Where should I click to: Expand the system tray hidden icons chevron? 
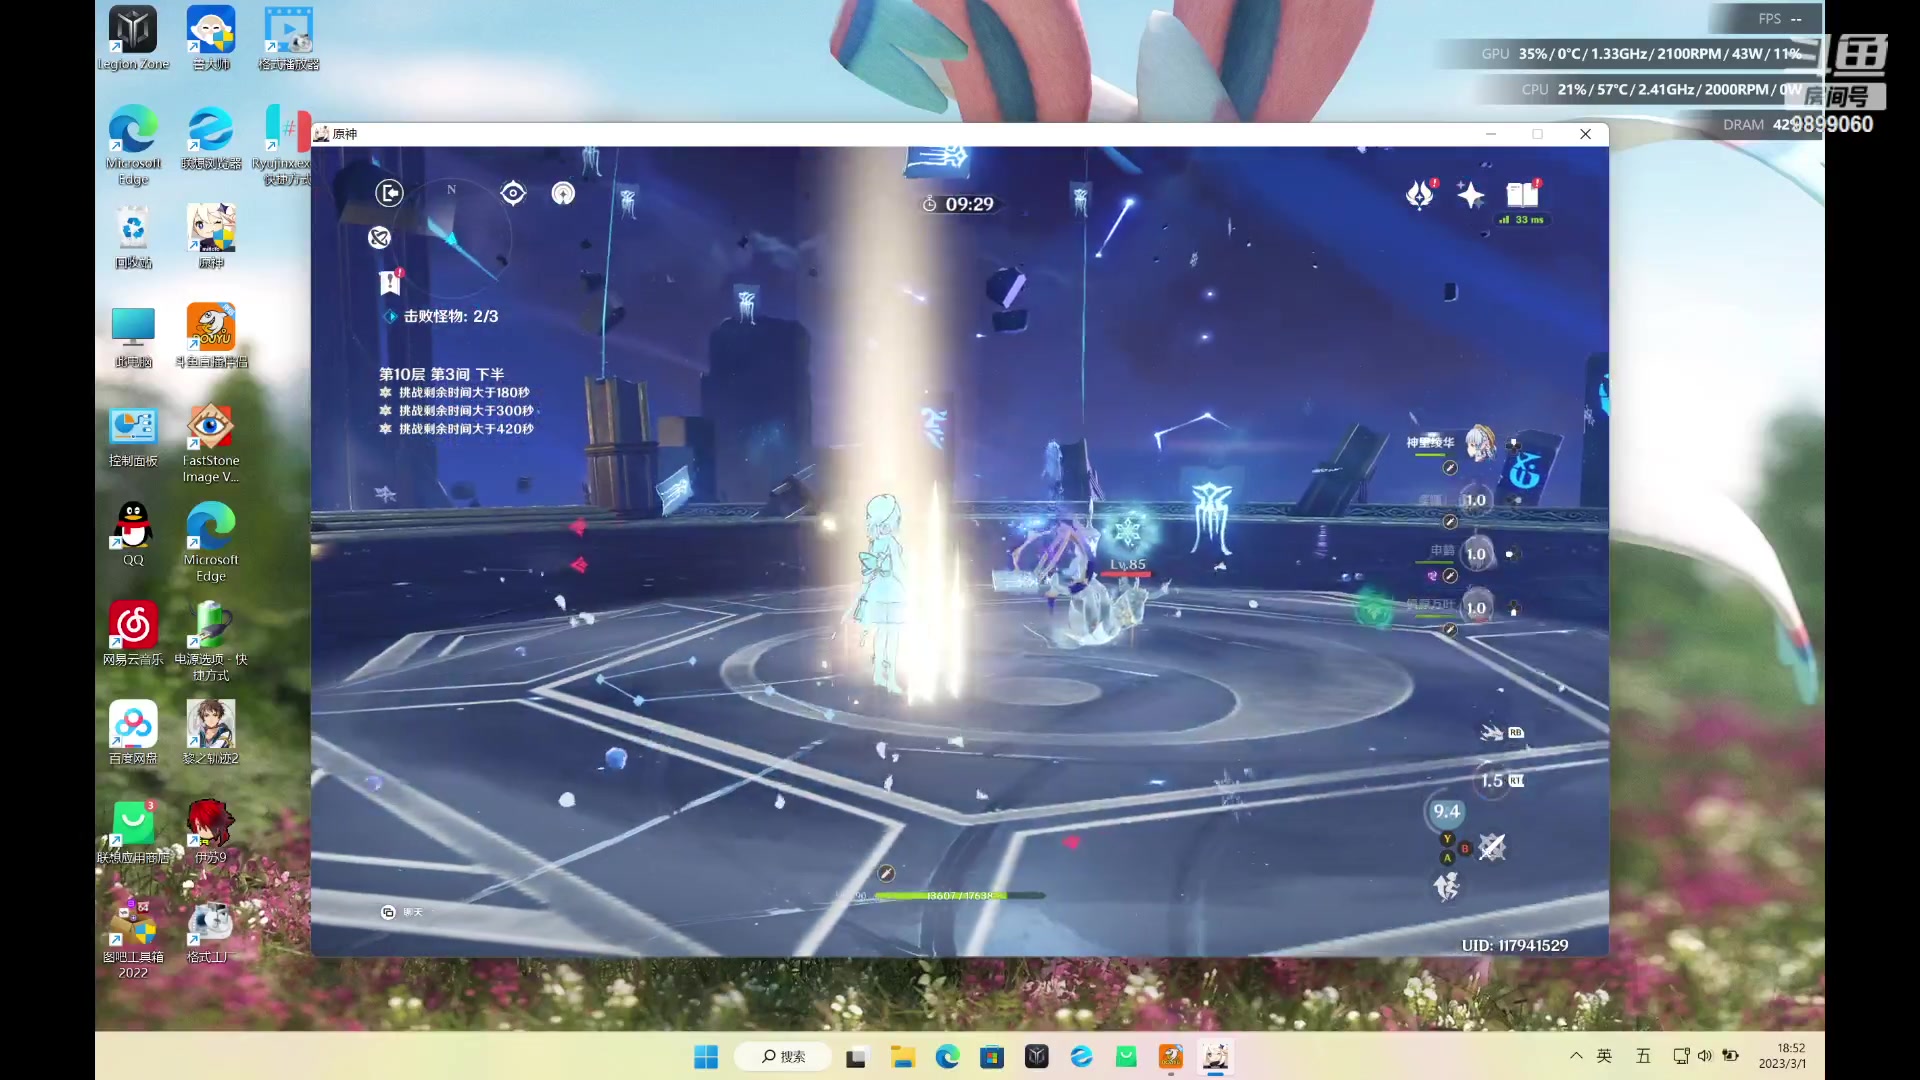[x=1576, y=1056]
